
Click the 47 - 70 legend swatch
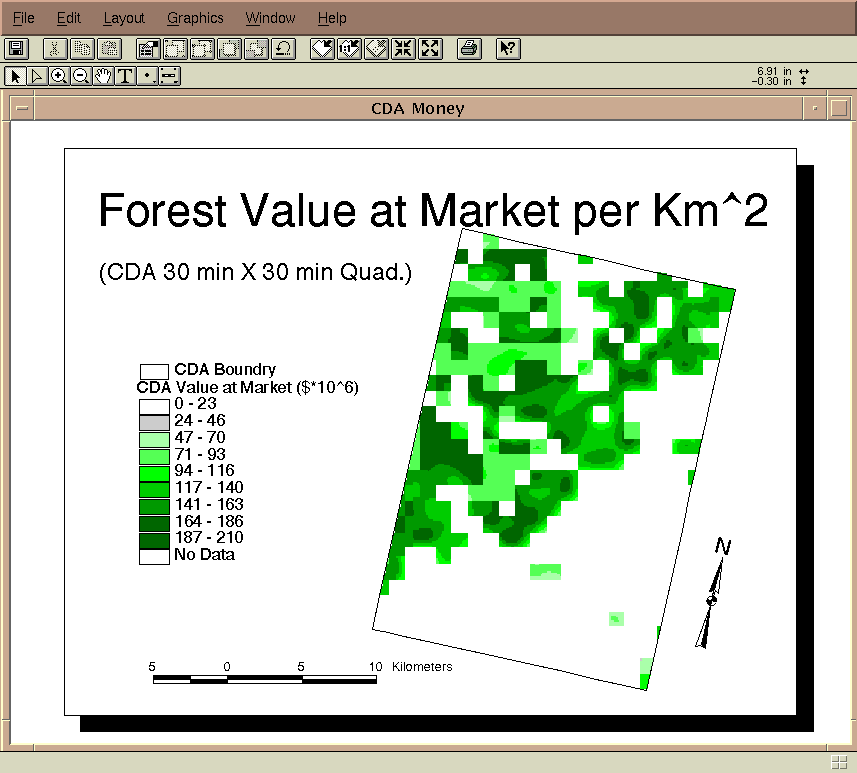coord(154,438)
